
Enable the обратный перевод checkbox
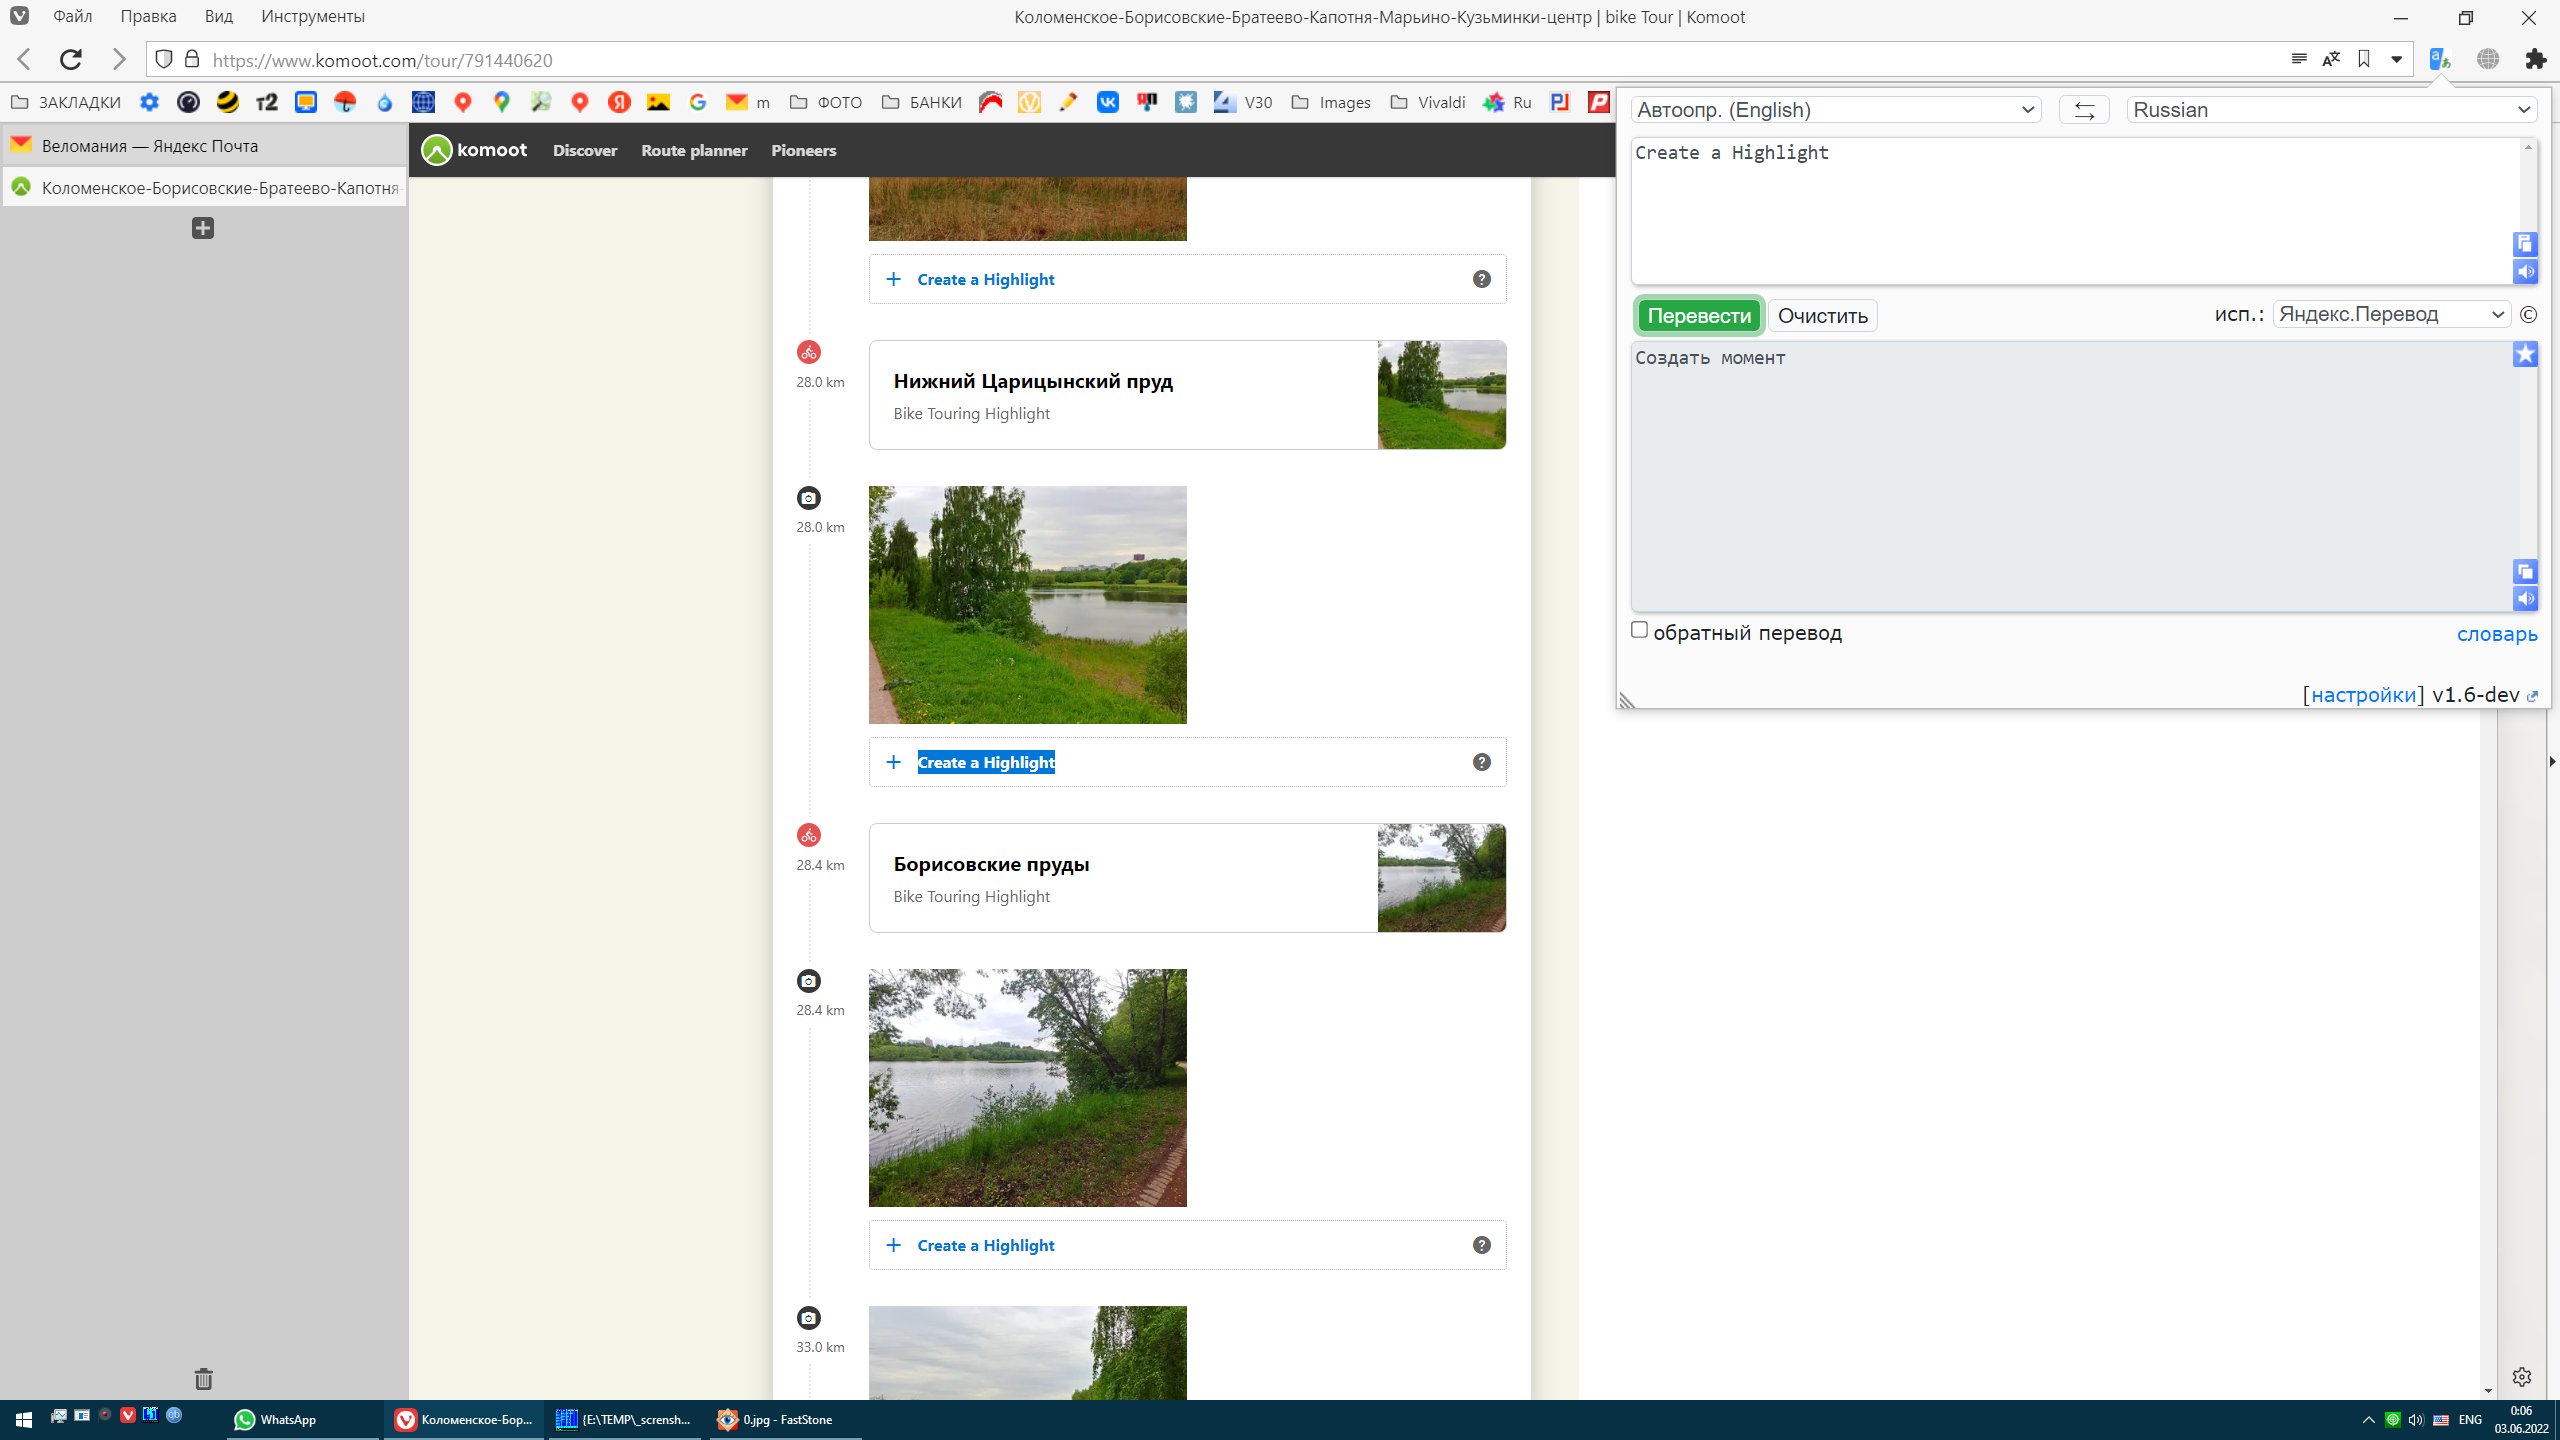click(x=1639, y=630)
